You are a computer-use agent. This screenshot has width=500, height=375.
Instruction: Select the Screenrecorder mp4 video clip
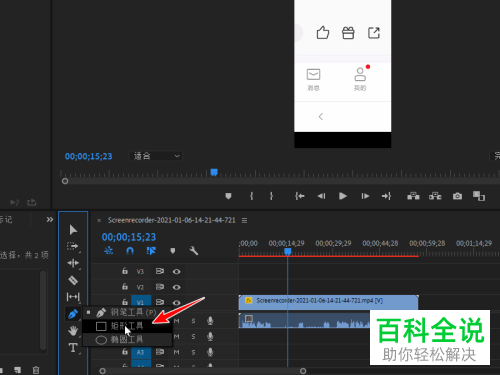pyautogui.click(x=329, y=302)
